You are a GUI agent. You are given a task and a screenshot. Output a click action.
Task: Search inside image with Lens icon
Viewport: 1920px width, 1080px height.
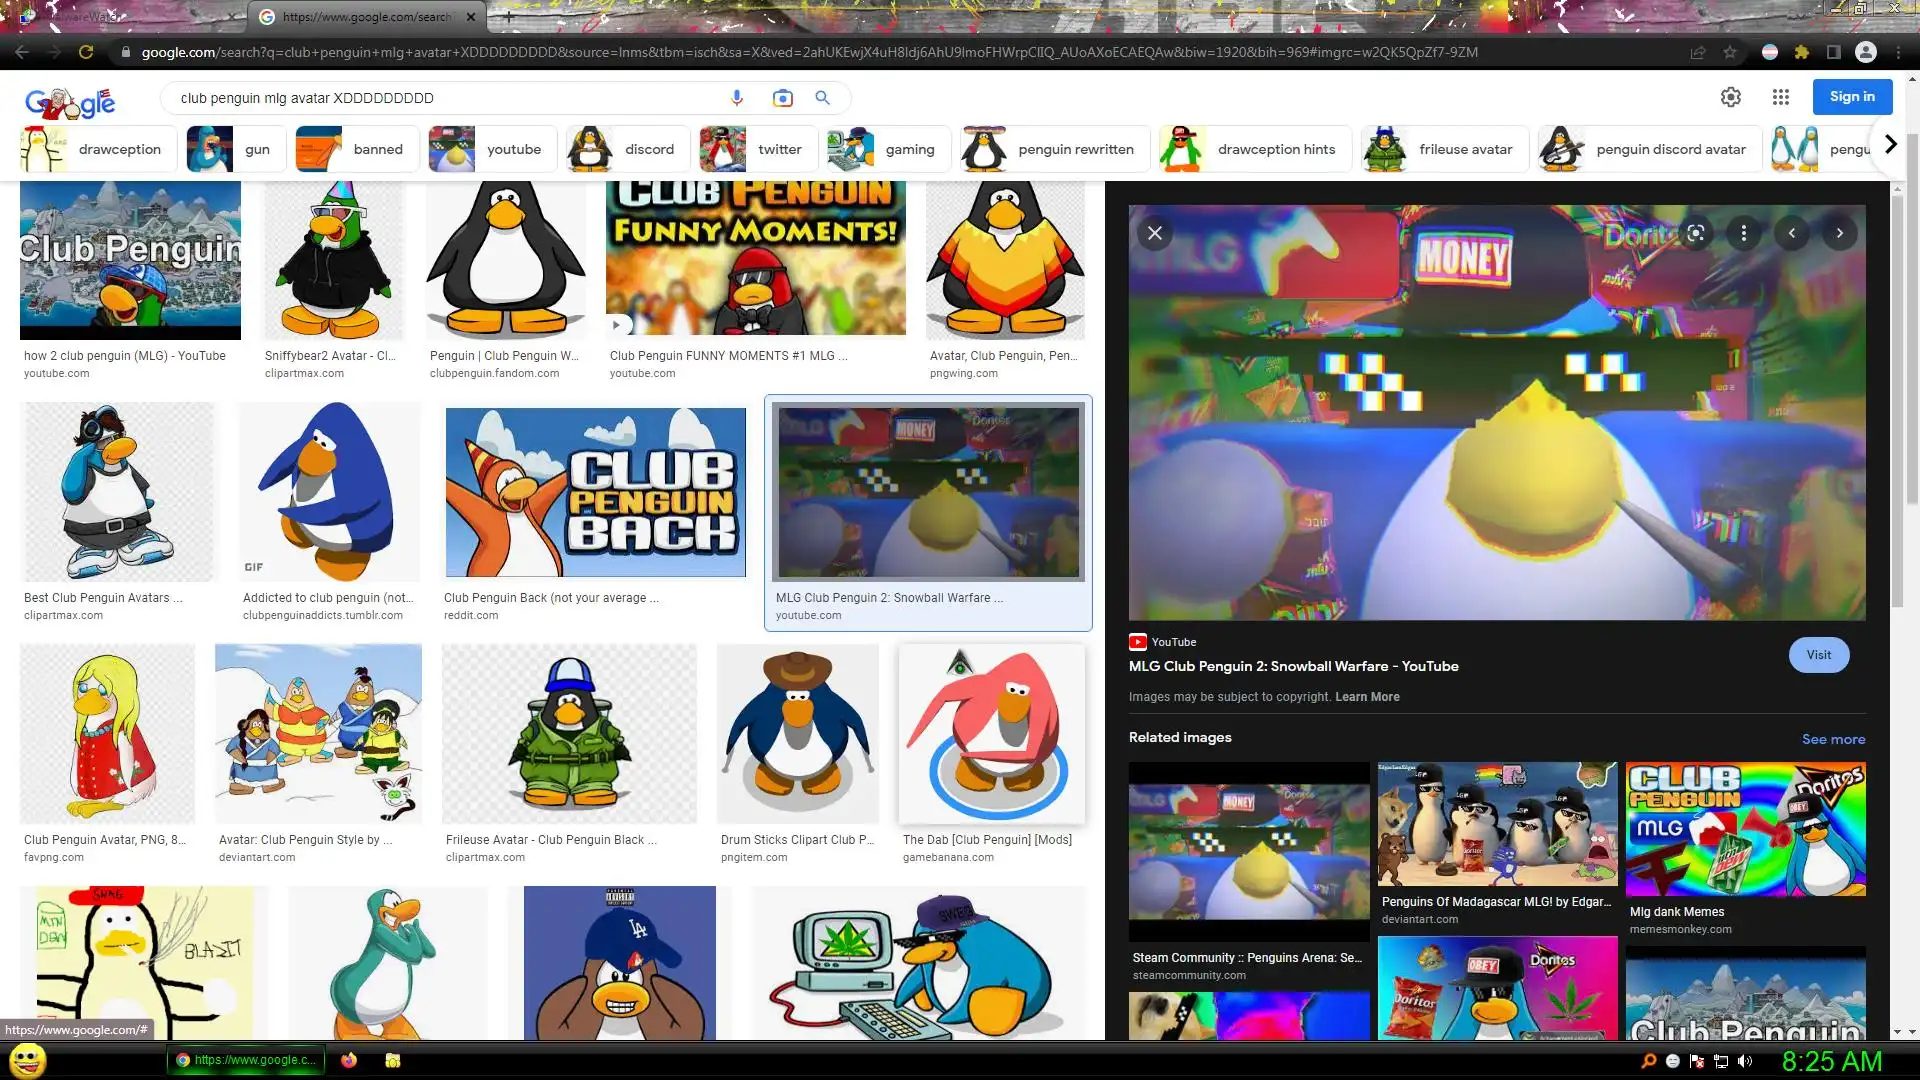click(x=1696, y=233)
